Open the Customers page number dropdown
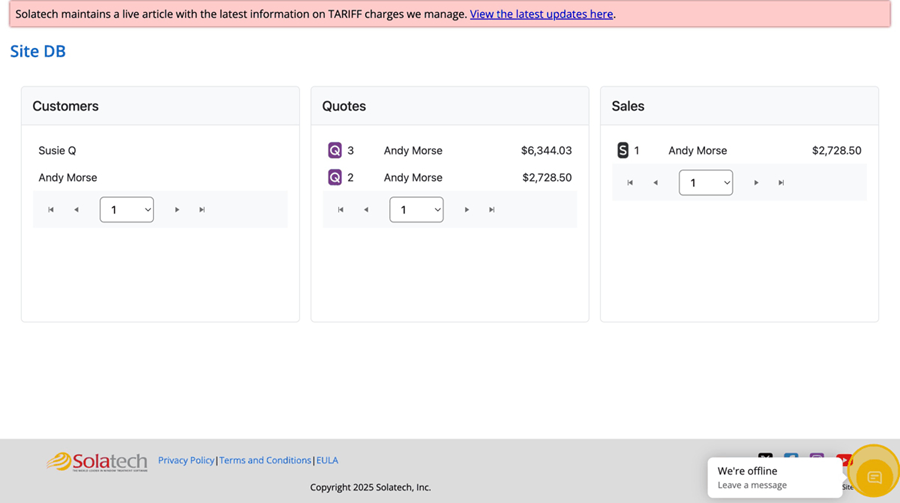The width and height of the screenshot is (900, 503). coord(127,210)
